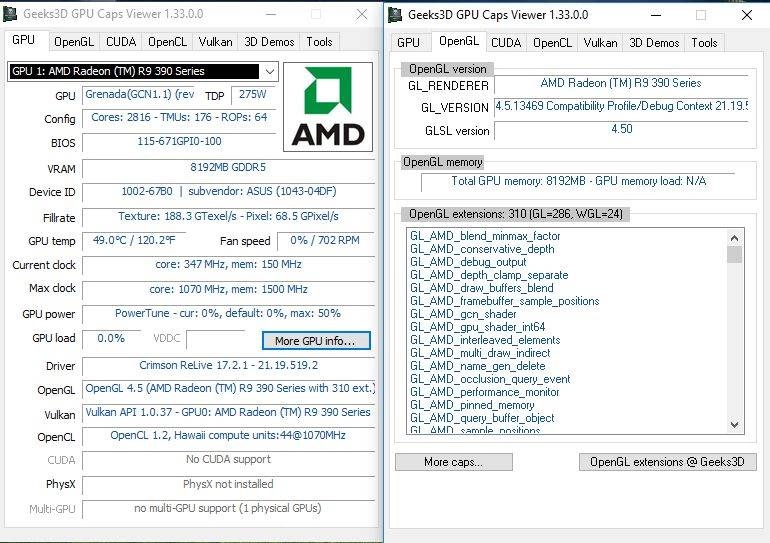This screenshot has height=543, width=770.
Task: Select GL_AMD_draw_buffers_blend extension
Action: click(482, 288)
